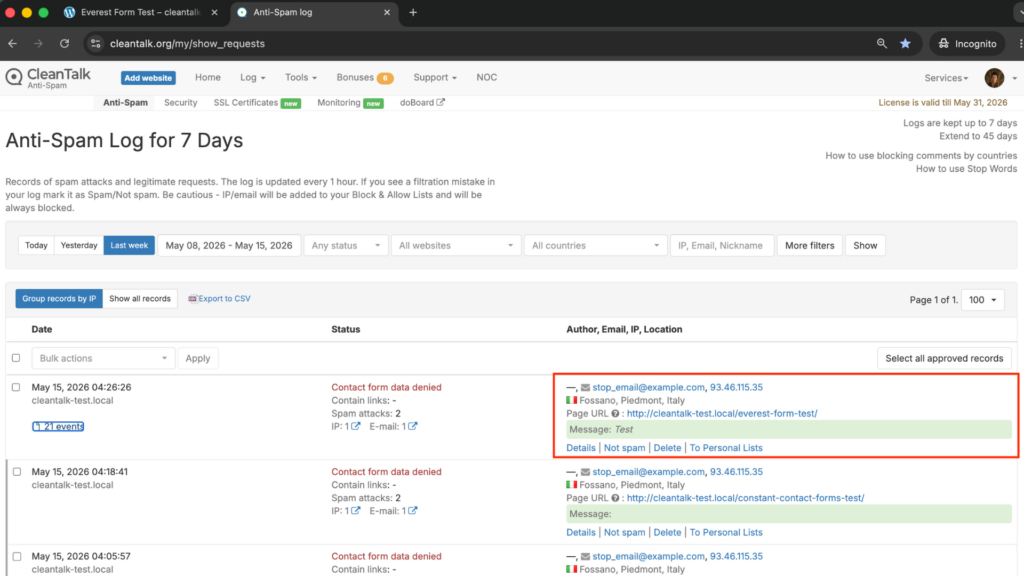Click the Apply bulk action button
This screenshot has width=1024, height=576.
click(x=197, y=358)
